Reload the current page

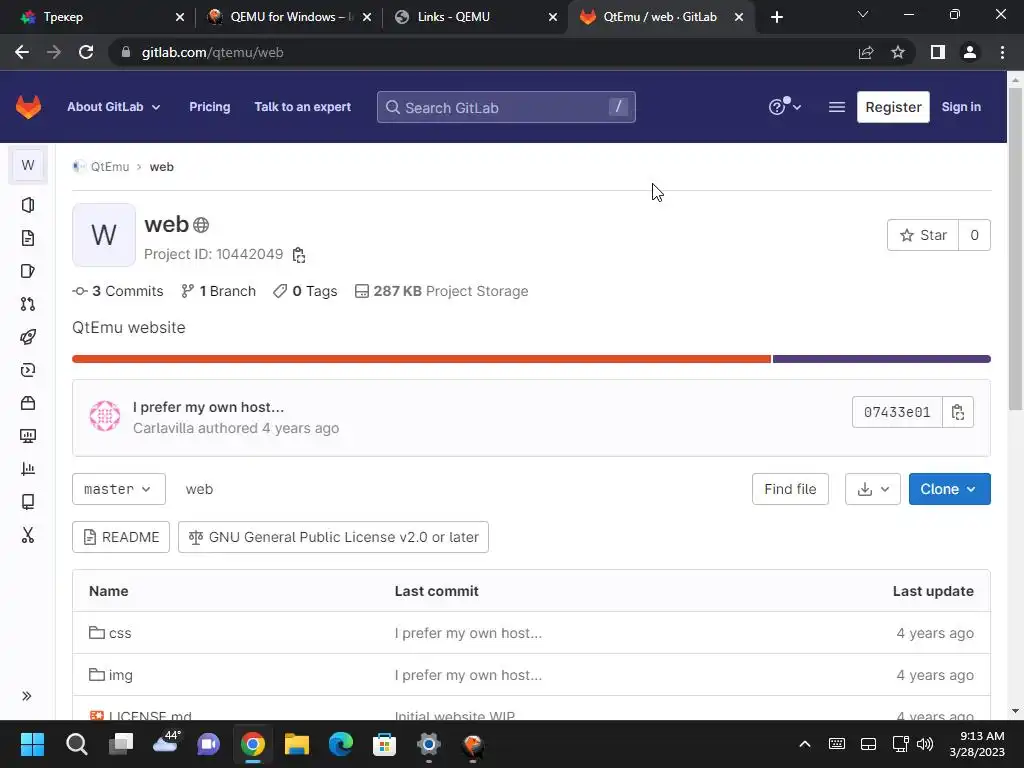click(x=86, y=52)
